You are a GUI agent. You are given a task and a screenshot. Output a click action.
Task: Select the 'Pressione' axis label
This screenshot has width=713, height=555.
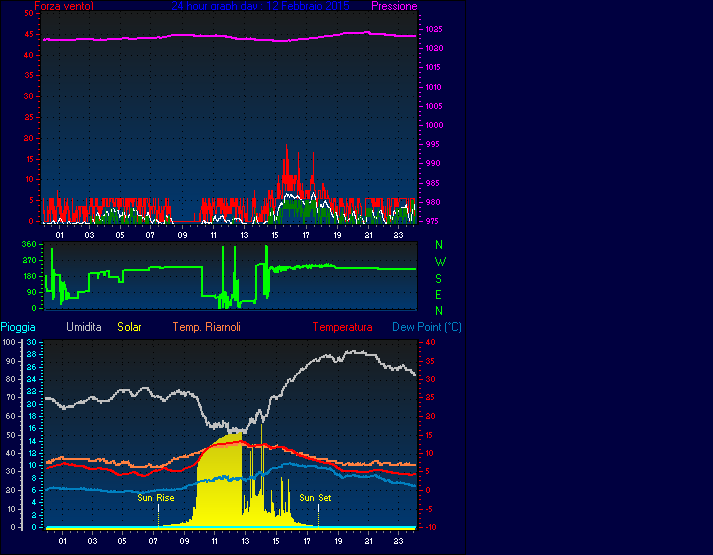pyautogui.click(x=394, y=6)
